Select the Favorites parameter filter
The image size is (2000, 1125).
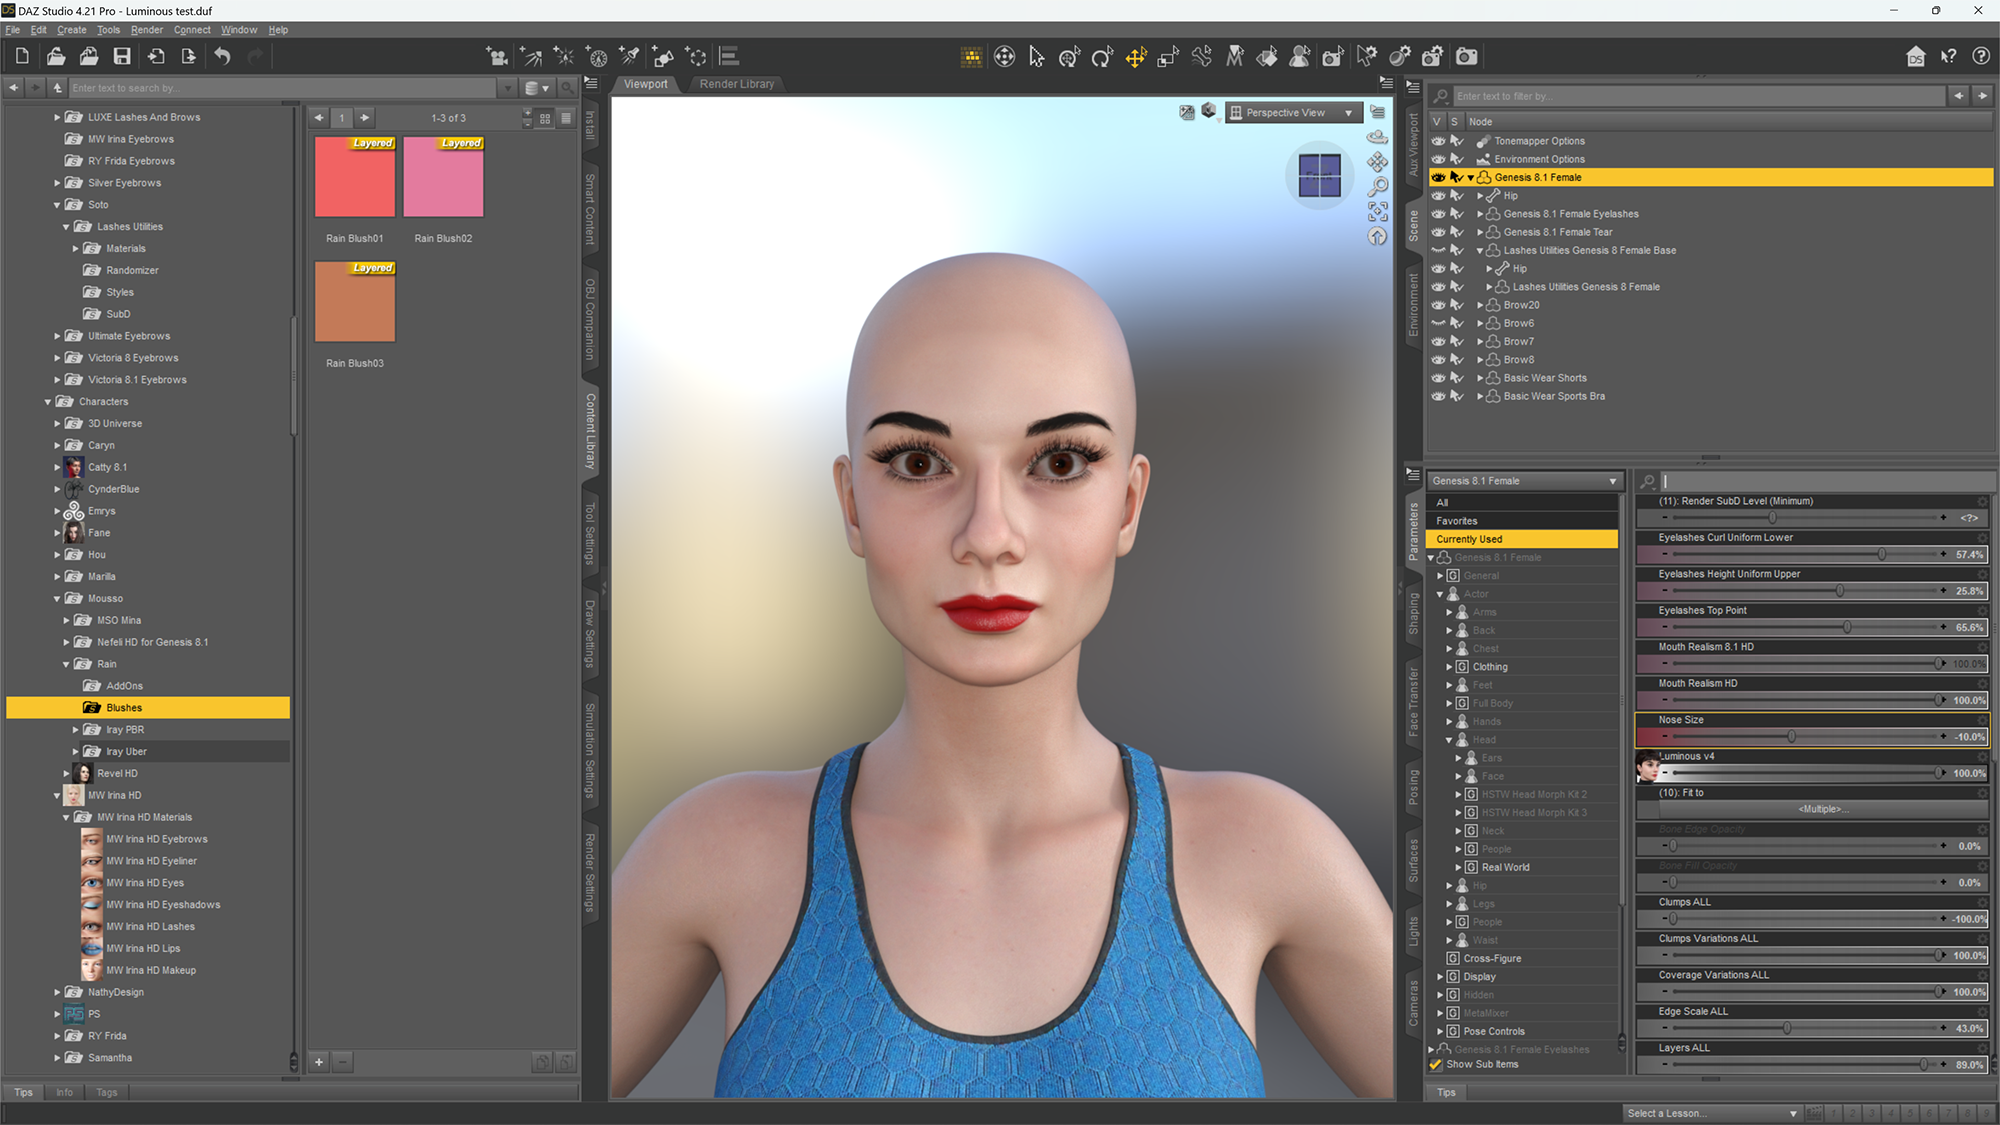pyautogui.click(x=1456, y=521)
